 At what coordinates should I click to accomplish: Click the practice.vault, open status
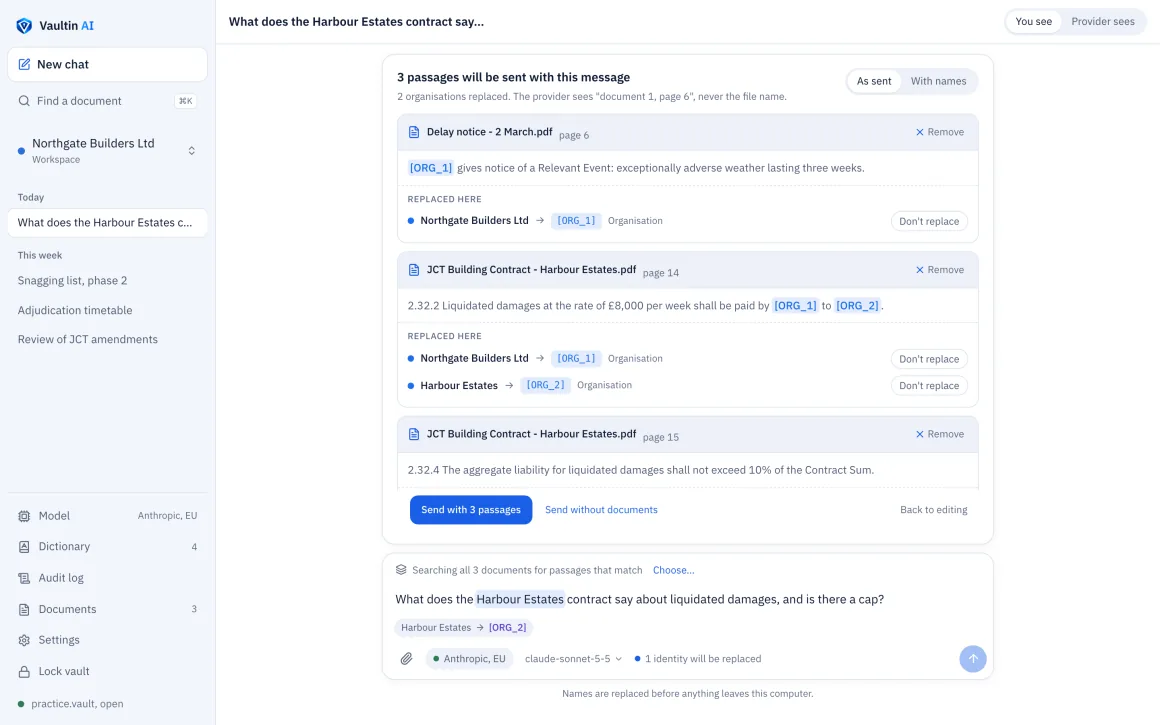71,704
